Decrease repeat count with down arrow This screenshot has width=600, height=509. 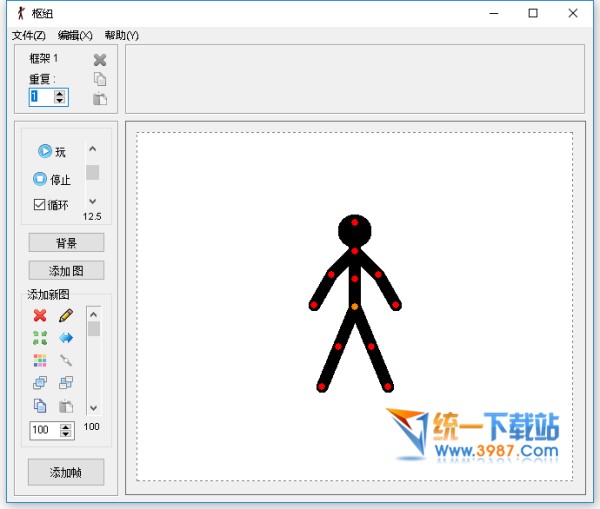point(59,100)
